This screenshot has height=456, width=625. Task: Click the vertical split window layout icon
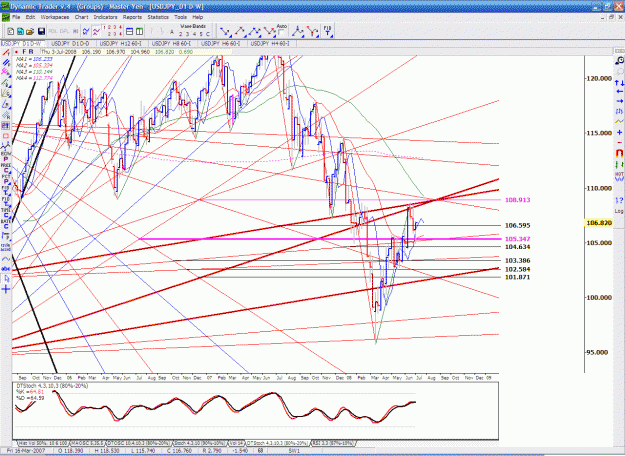140,31
